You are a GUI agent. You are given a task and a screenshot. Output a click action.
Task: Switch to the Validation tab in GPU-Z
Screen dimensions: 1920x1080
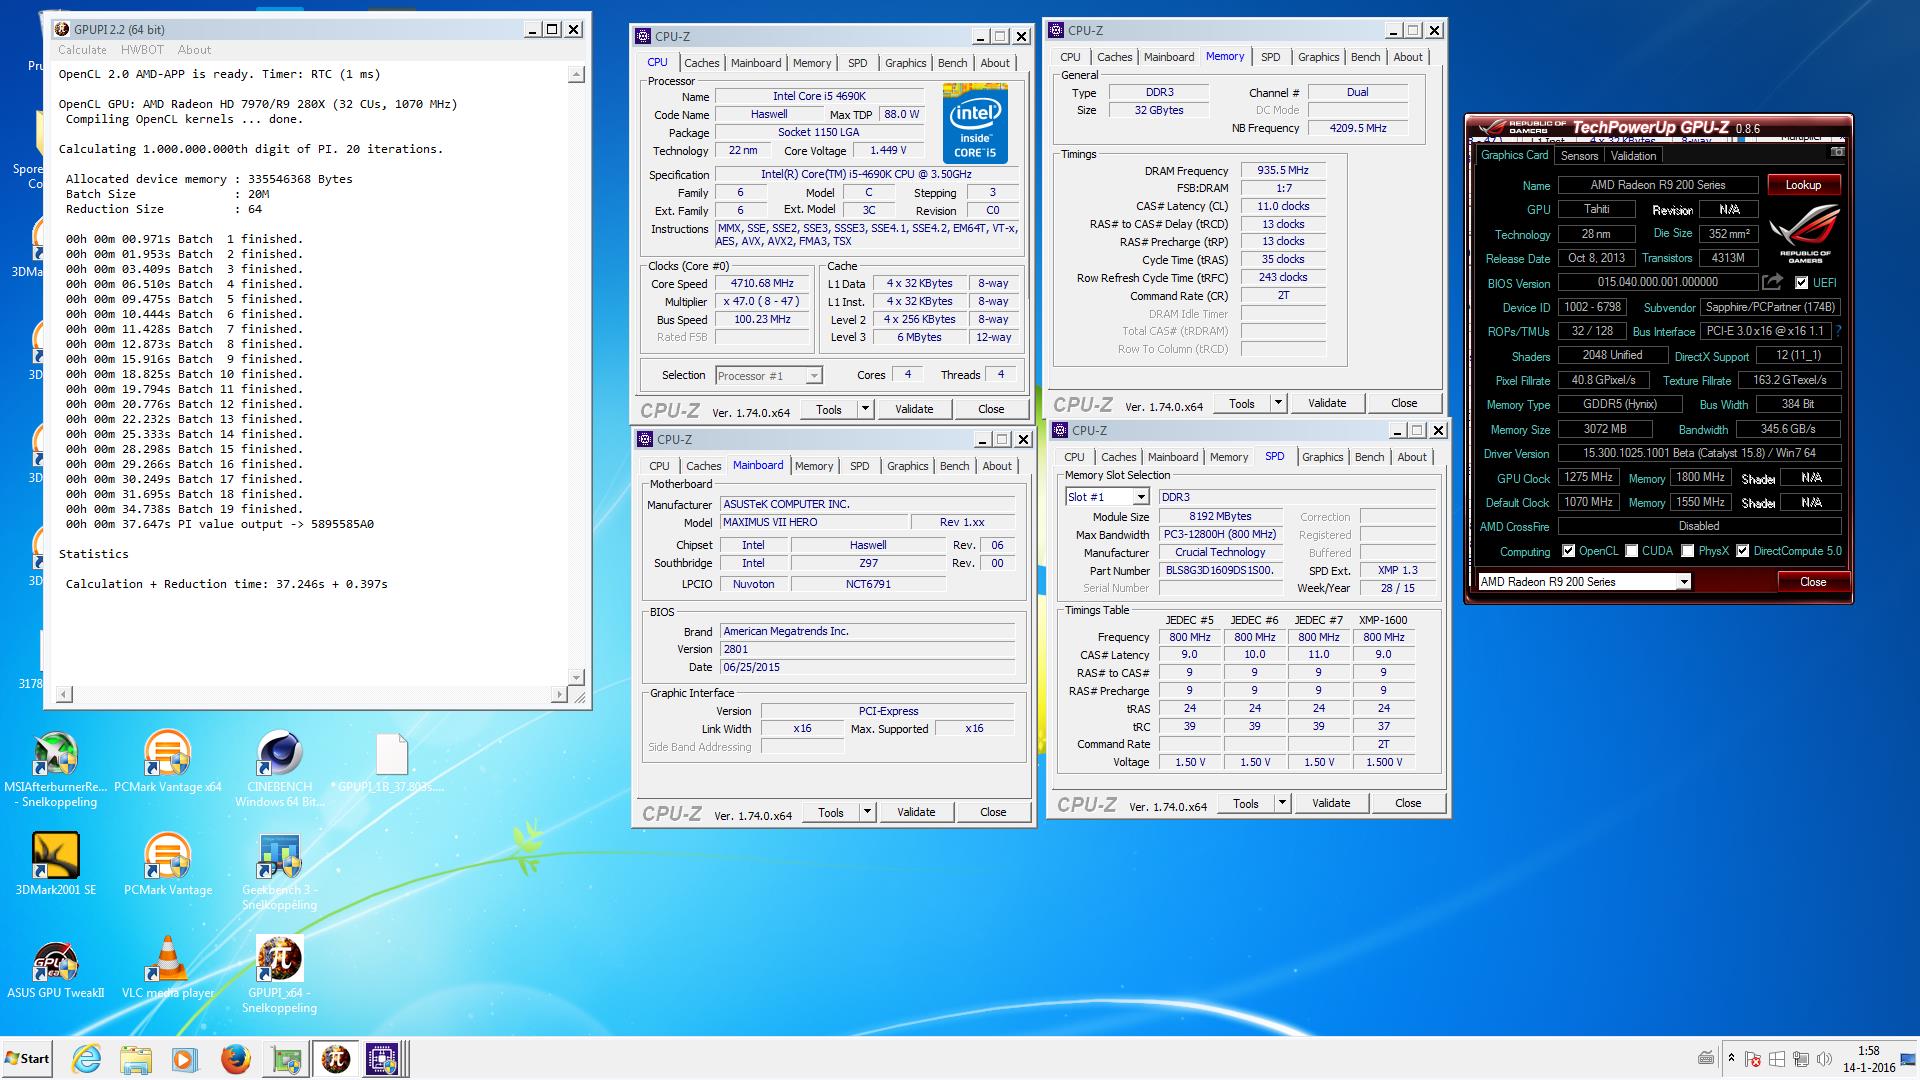1633,156
